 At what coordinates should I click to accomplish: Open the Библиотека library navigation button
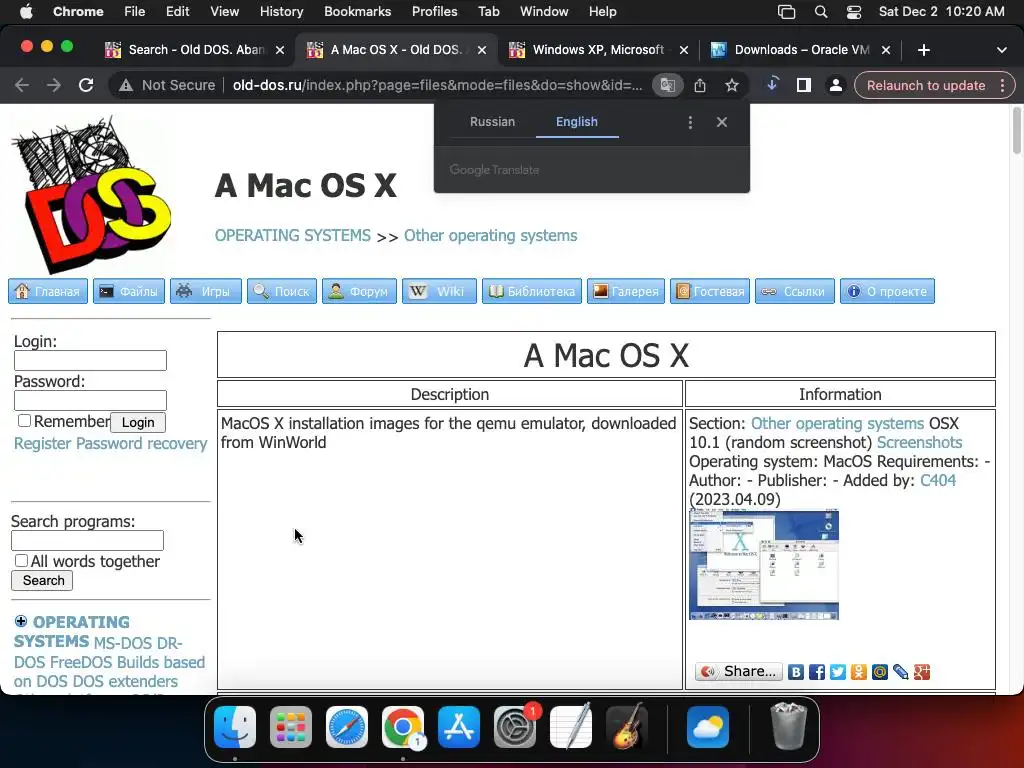(x=532, y=291)
